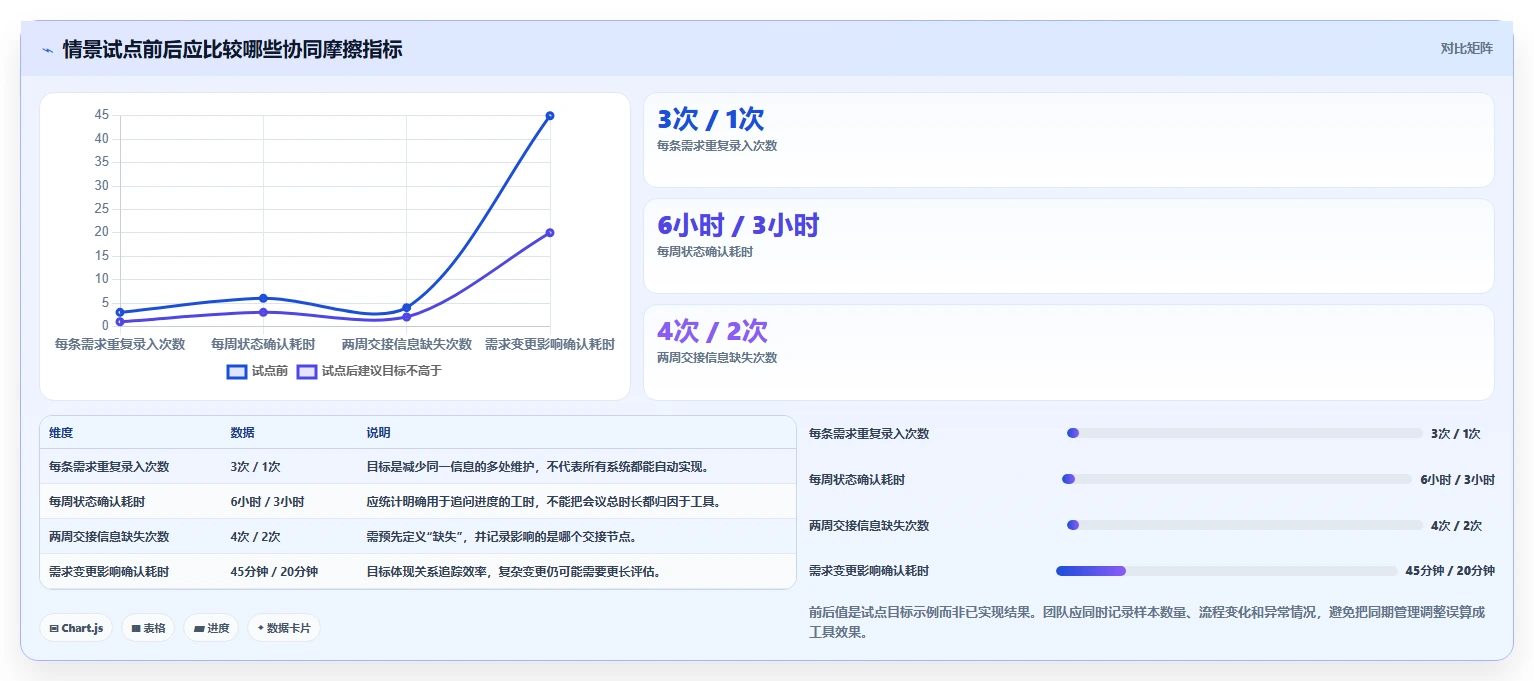Click the 45分钟 / 20分钟 table cell

(274, 572)
